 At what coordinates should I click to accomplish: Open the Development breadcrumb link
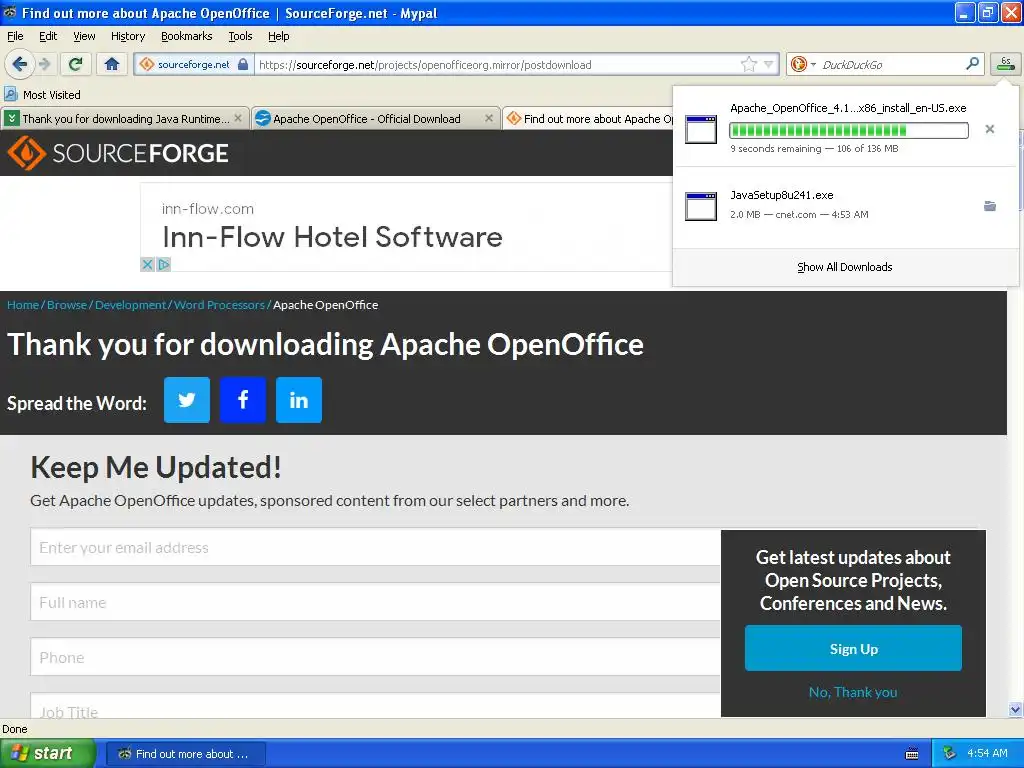131,305
